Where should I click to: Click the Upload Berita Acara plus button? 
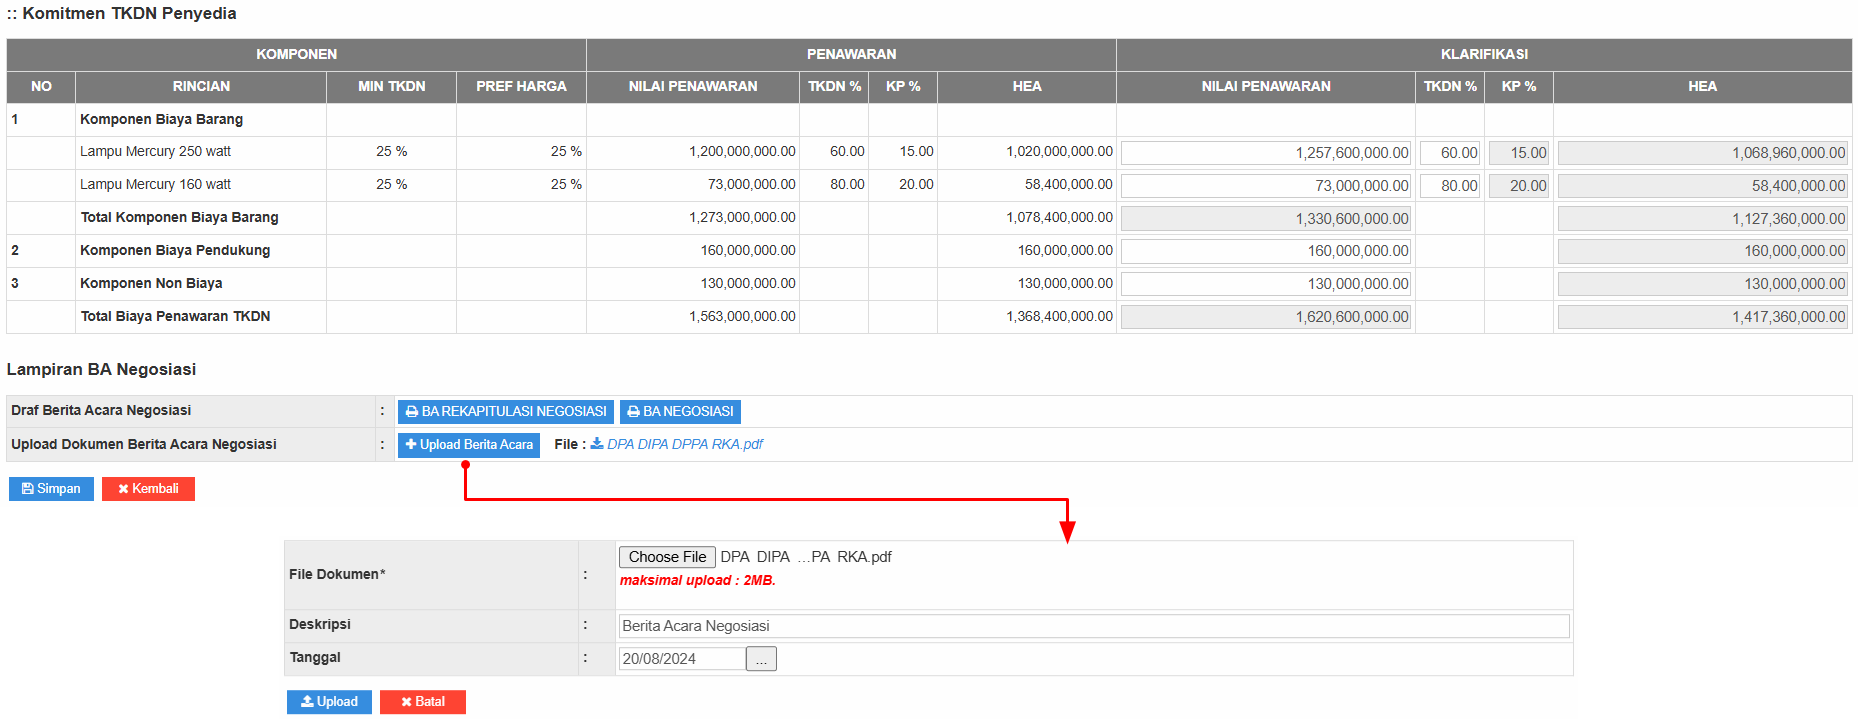(x=468, y=445)
